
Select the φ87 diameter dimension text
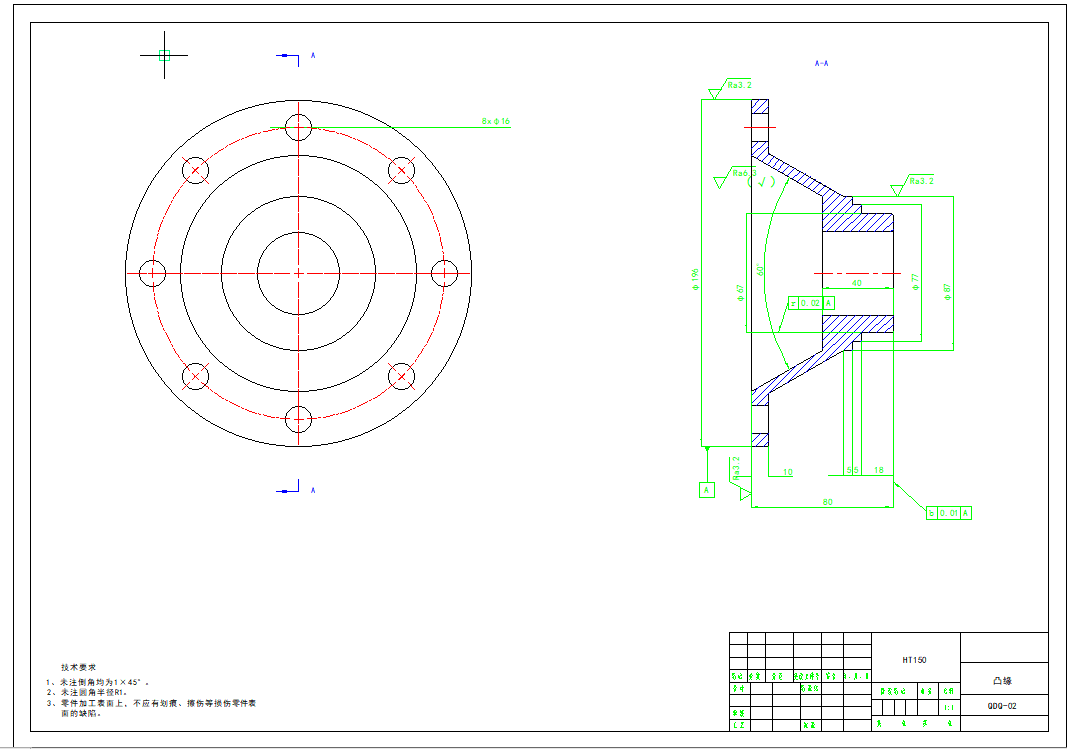click(x=946, y=291)
